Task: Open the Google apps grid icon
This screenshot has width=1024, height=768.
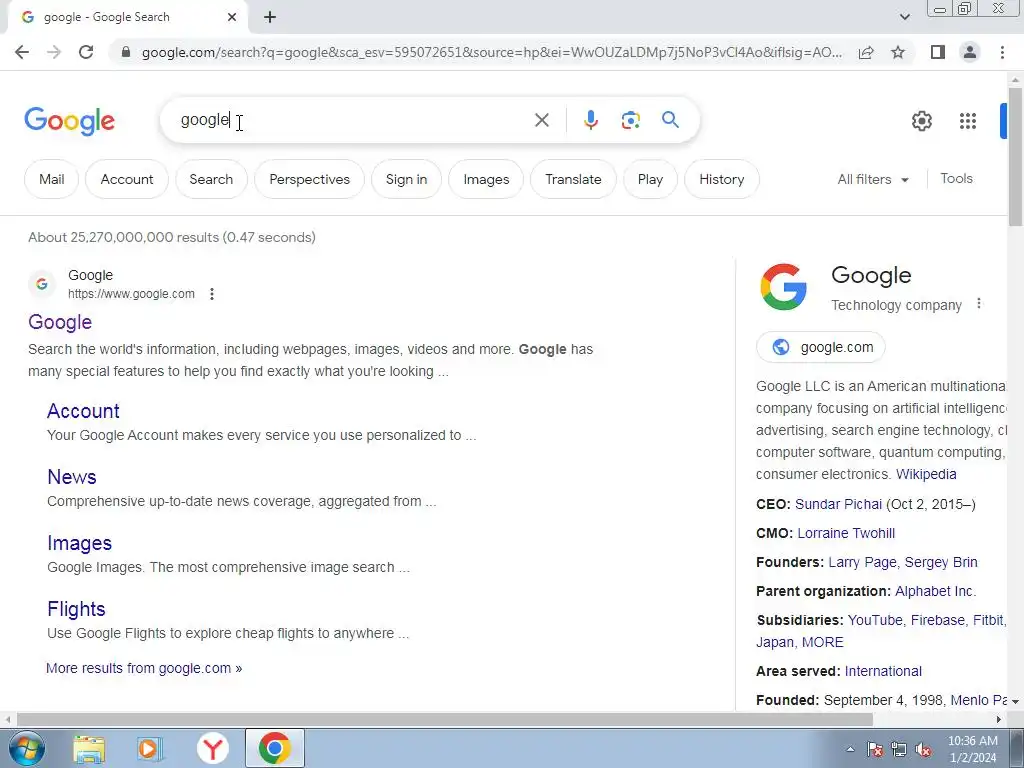Action: point(968,121)
